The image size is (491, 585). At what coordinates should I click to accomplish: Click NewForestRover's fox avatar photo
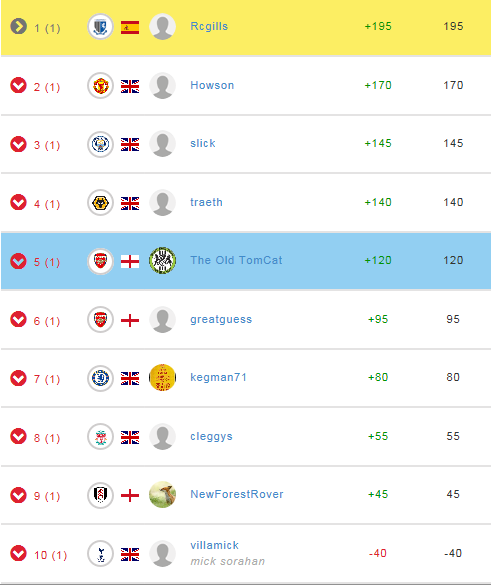tap(162, 495)
